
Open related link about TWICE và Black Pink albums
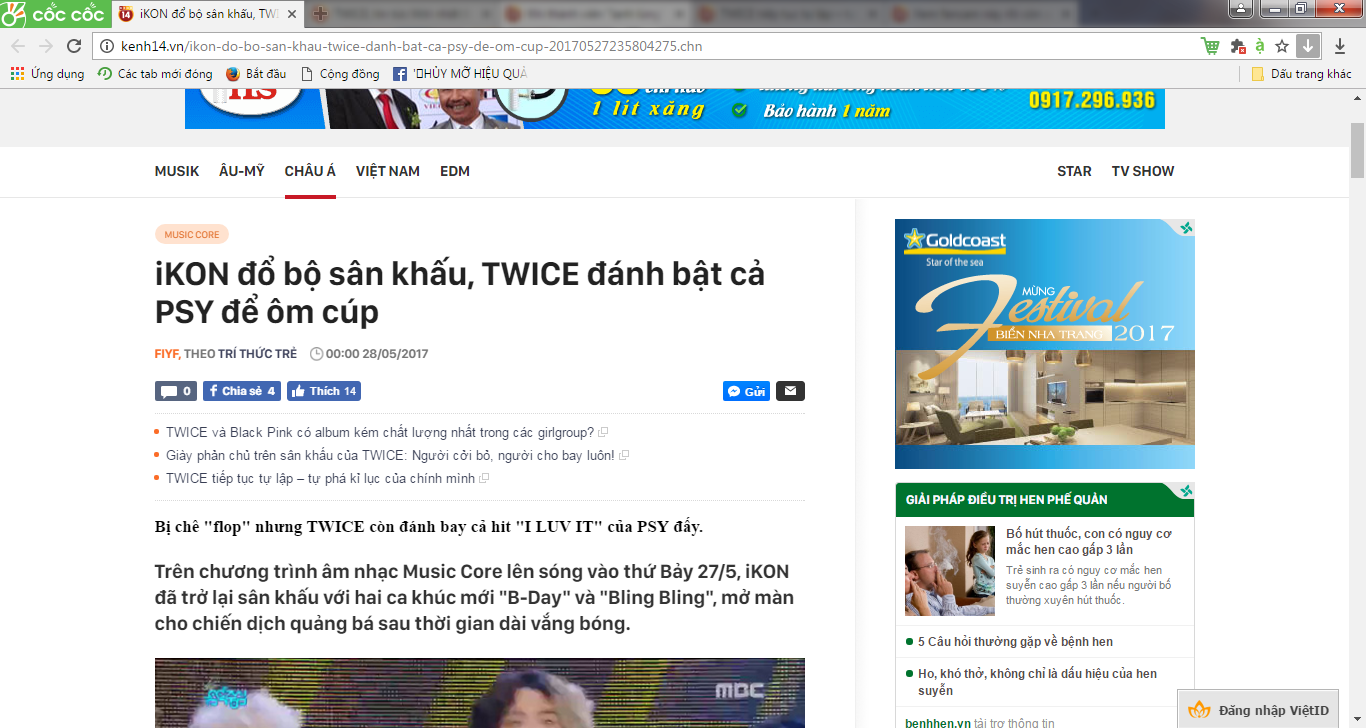380,433
